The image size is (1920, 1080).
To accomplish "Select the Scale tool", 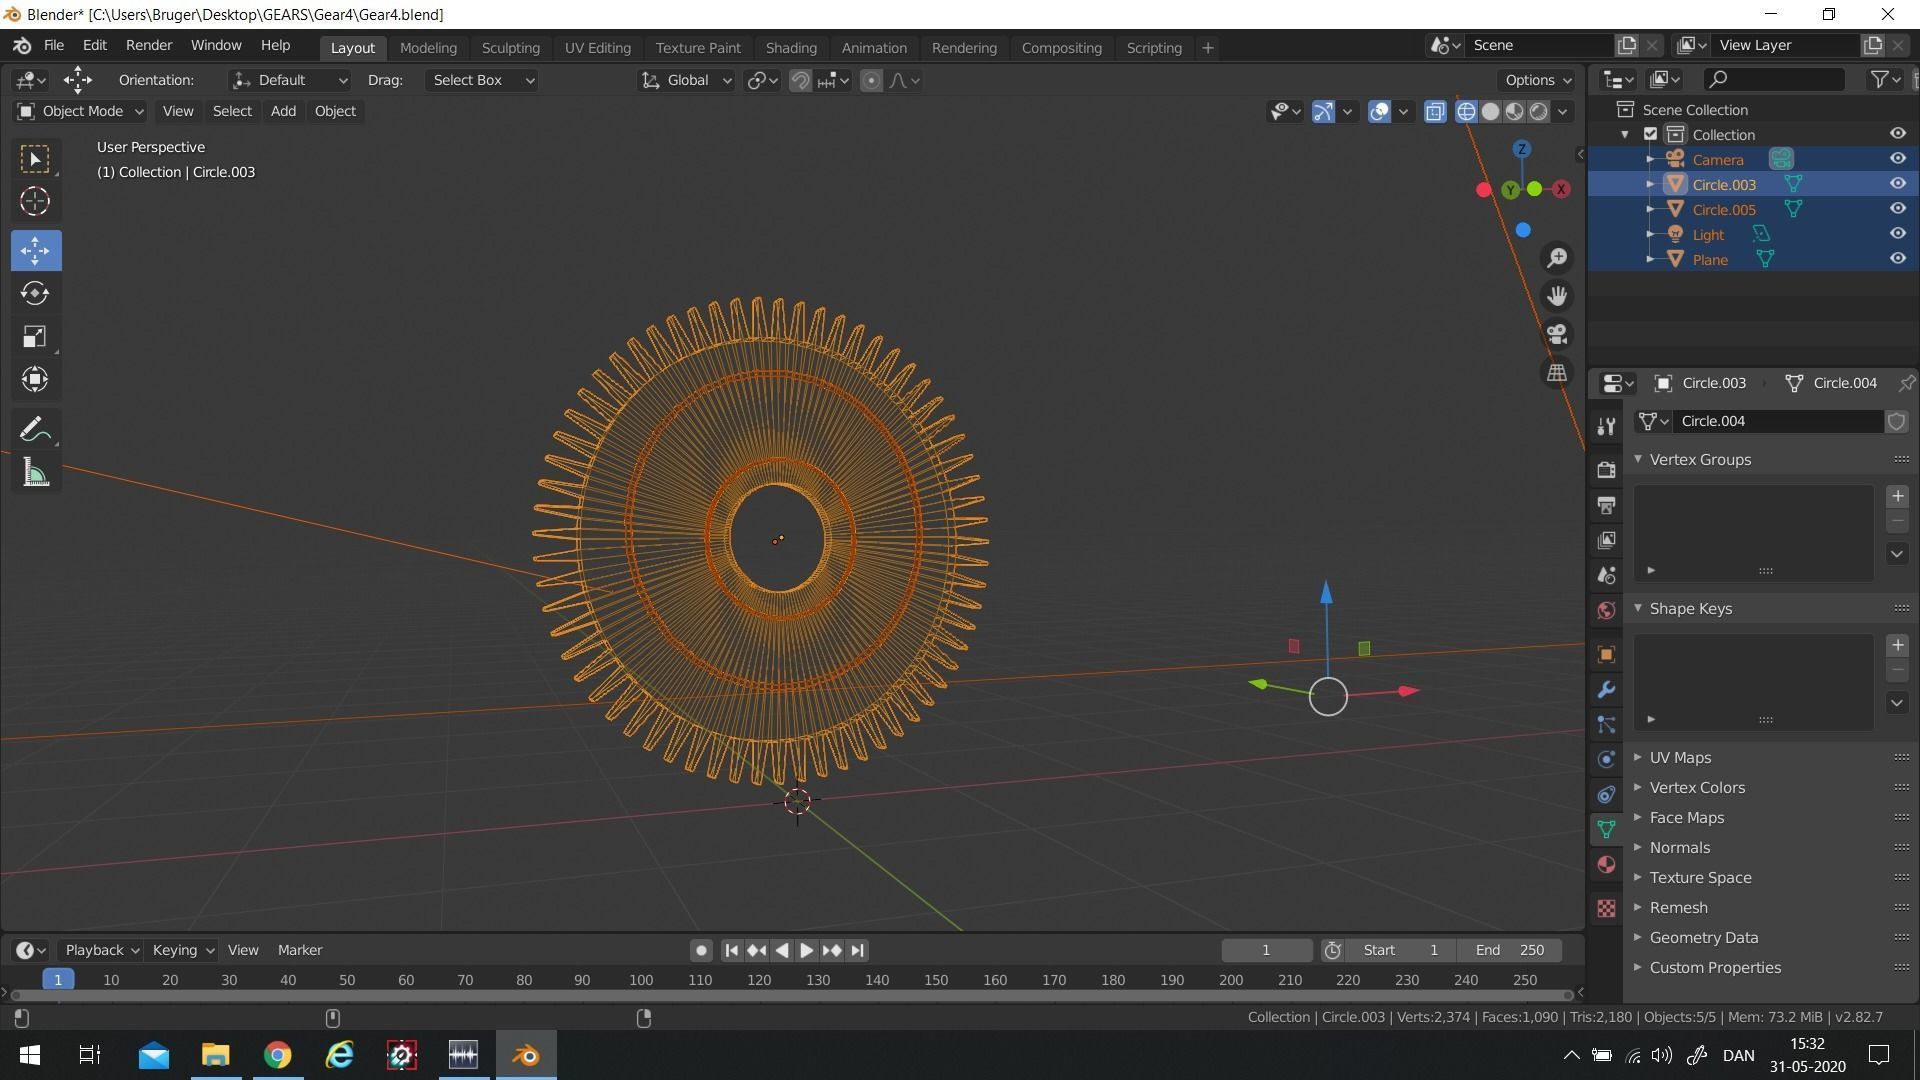I will coord(35,336).
